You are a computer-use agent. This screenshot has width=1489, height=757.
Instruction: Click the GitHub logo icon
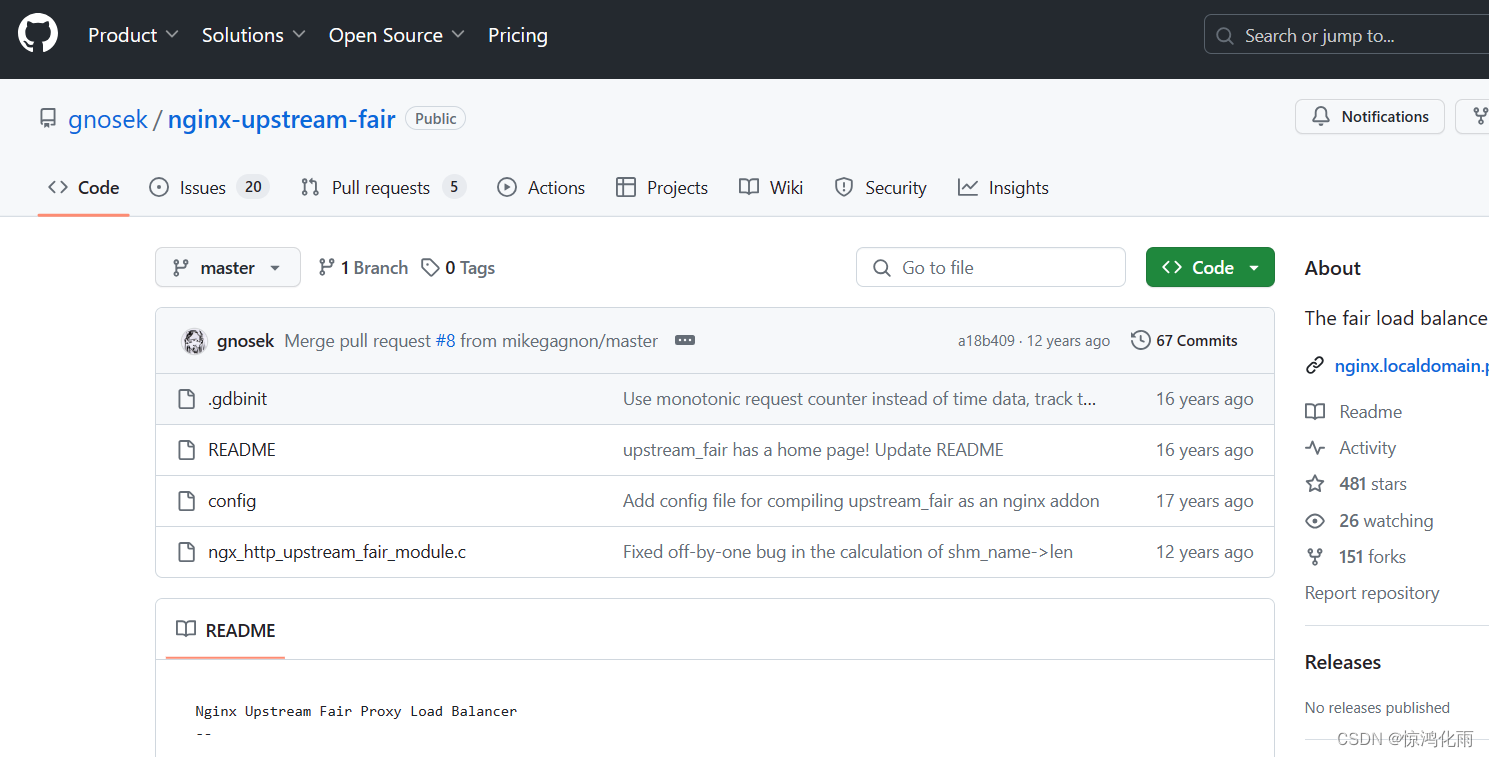pos(38,34)
